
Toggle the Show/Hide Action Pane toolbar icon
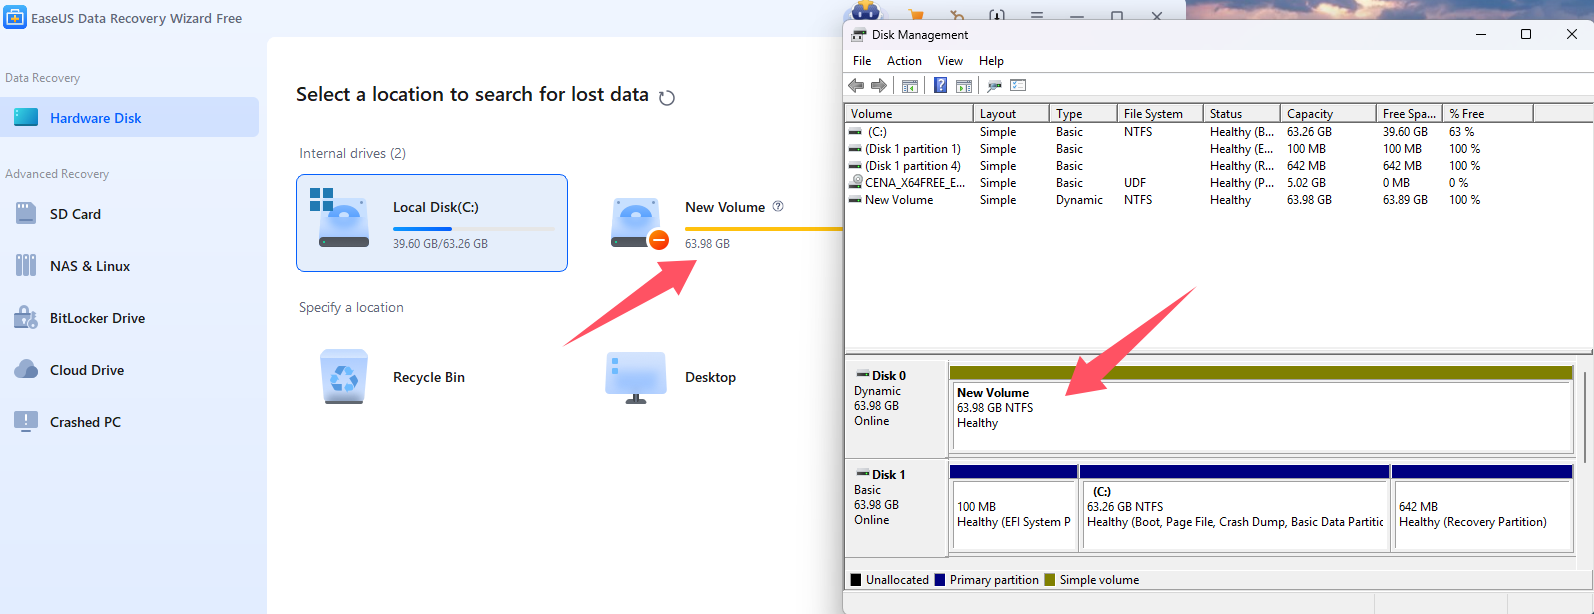964,86
